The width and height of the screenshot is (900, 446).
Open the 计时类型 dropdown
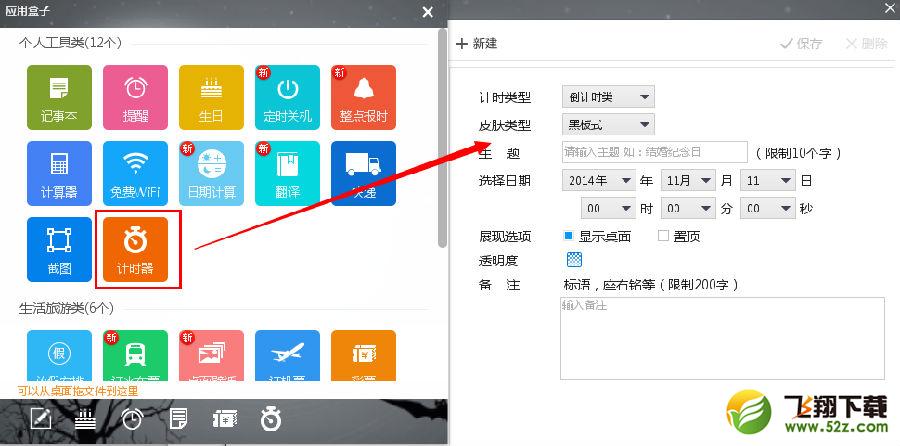pos(608,97)
